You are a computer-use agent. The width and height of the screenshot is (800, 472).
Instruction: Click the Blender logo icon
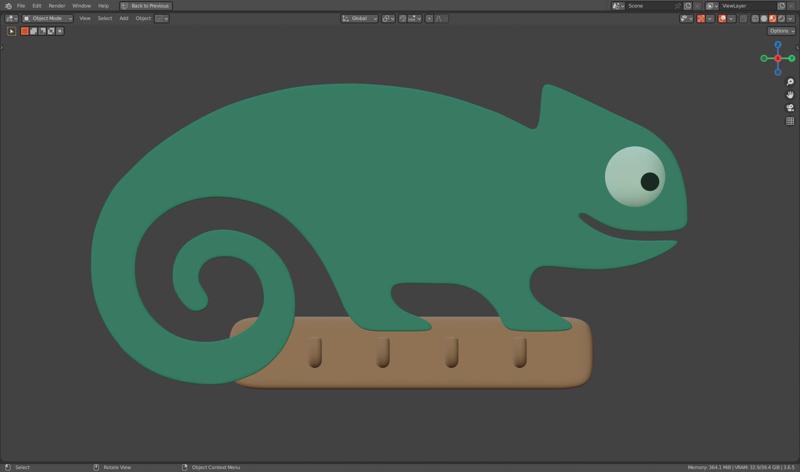(8, 6)
